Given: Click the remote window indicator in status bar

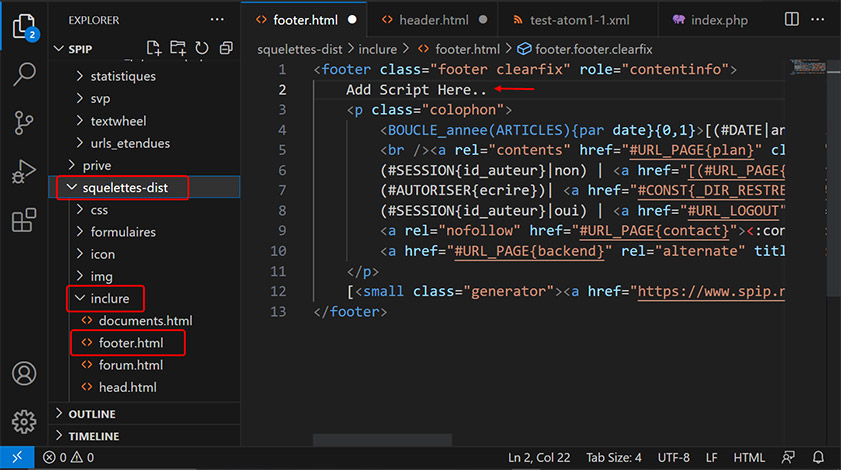Looking at the screenshot, I should point(17,458).
